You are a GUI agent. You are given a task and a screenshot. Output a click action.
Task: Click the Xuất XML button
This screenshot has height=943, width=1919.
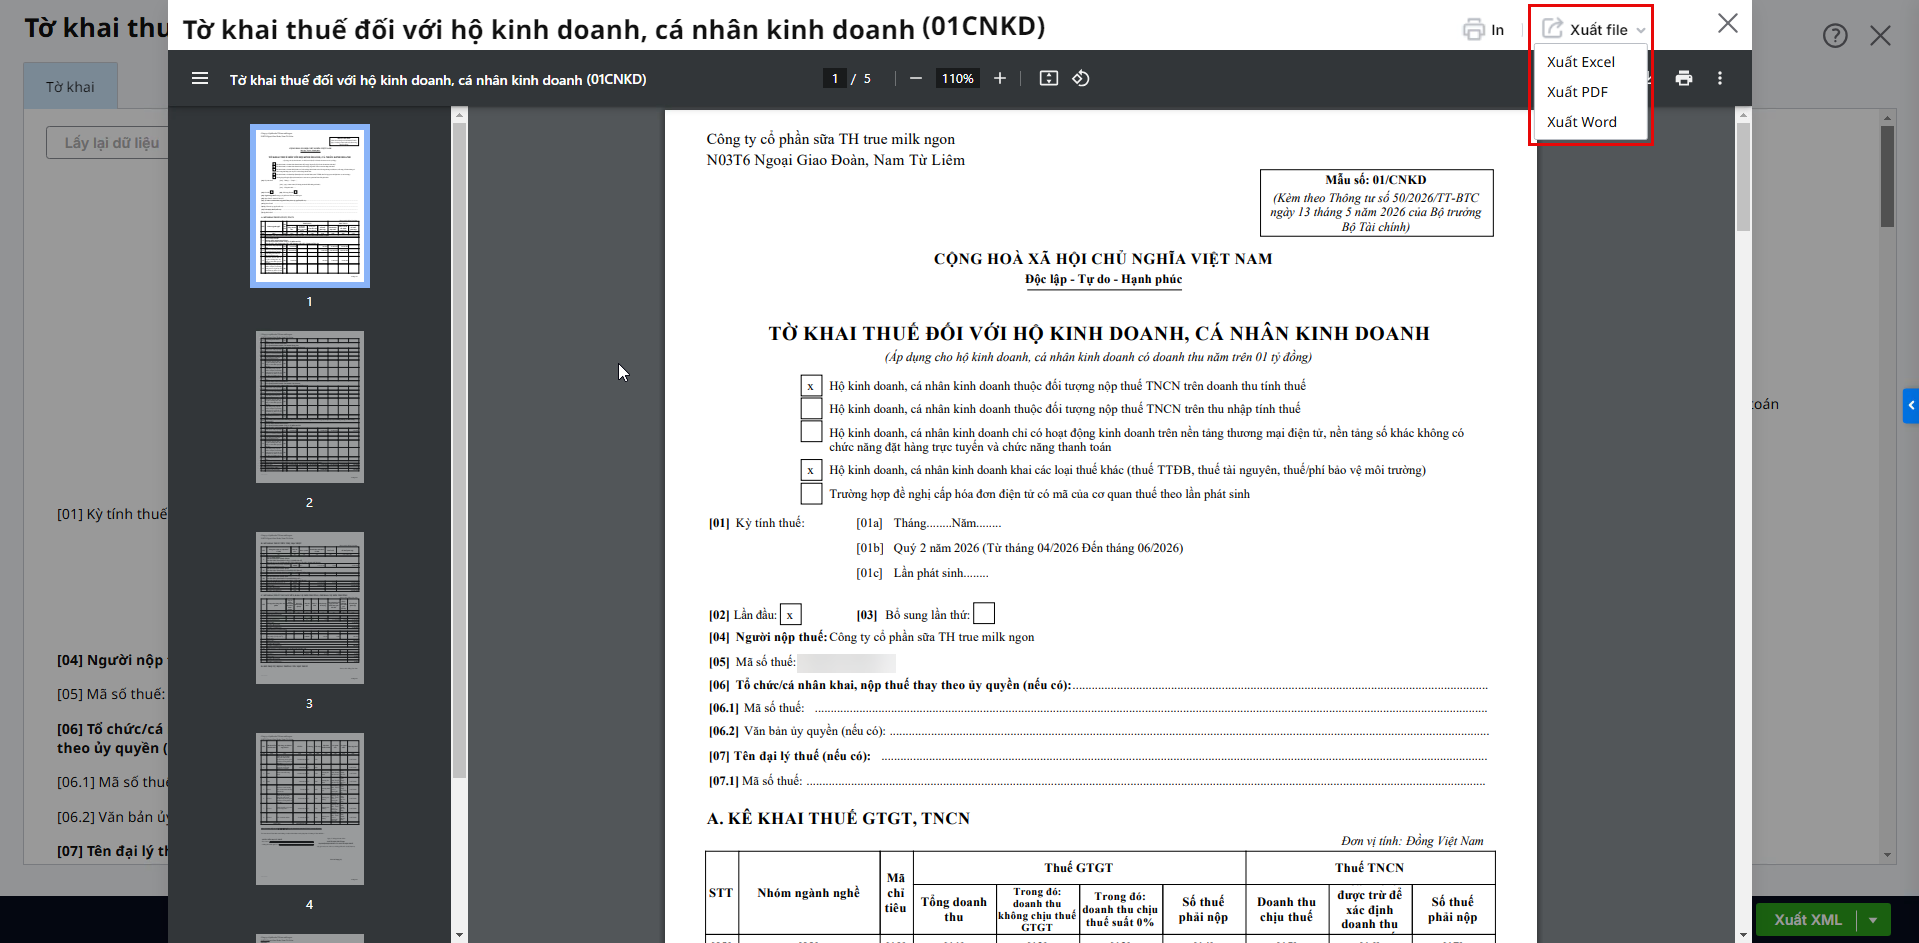1808,919
